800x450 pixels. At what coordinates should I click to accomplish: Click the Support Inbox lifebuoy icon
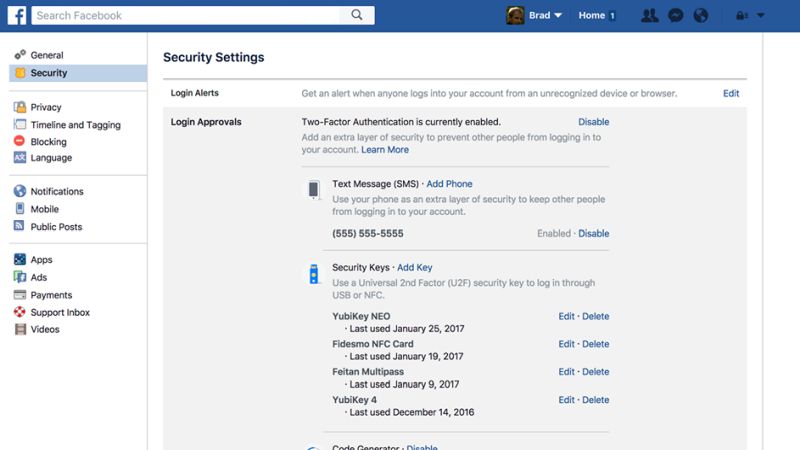(19, 311)
